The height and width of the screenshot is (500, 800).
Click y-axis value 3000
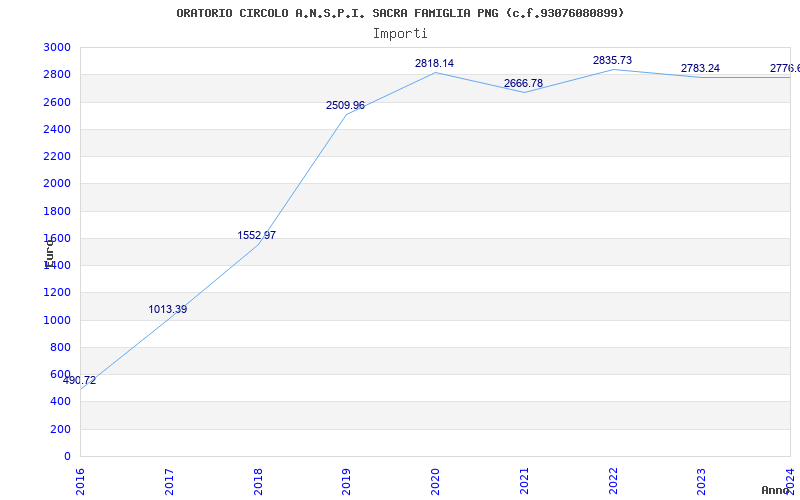[x=57, y=47]
